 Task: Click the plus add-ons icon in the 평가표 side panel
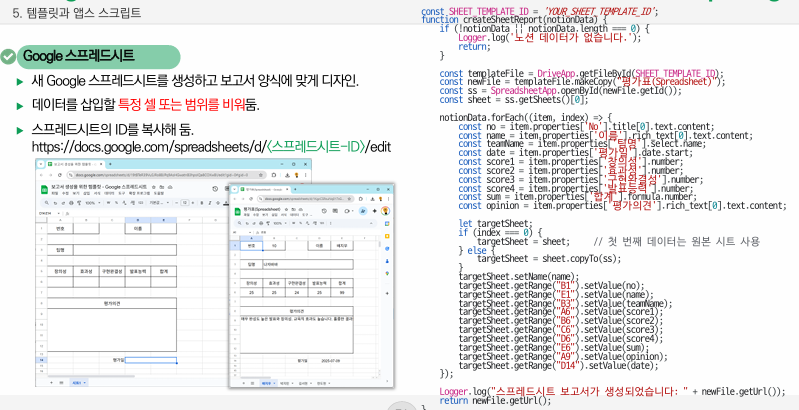387,293
